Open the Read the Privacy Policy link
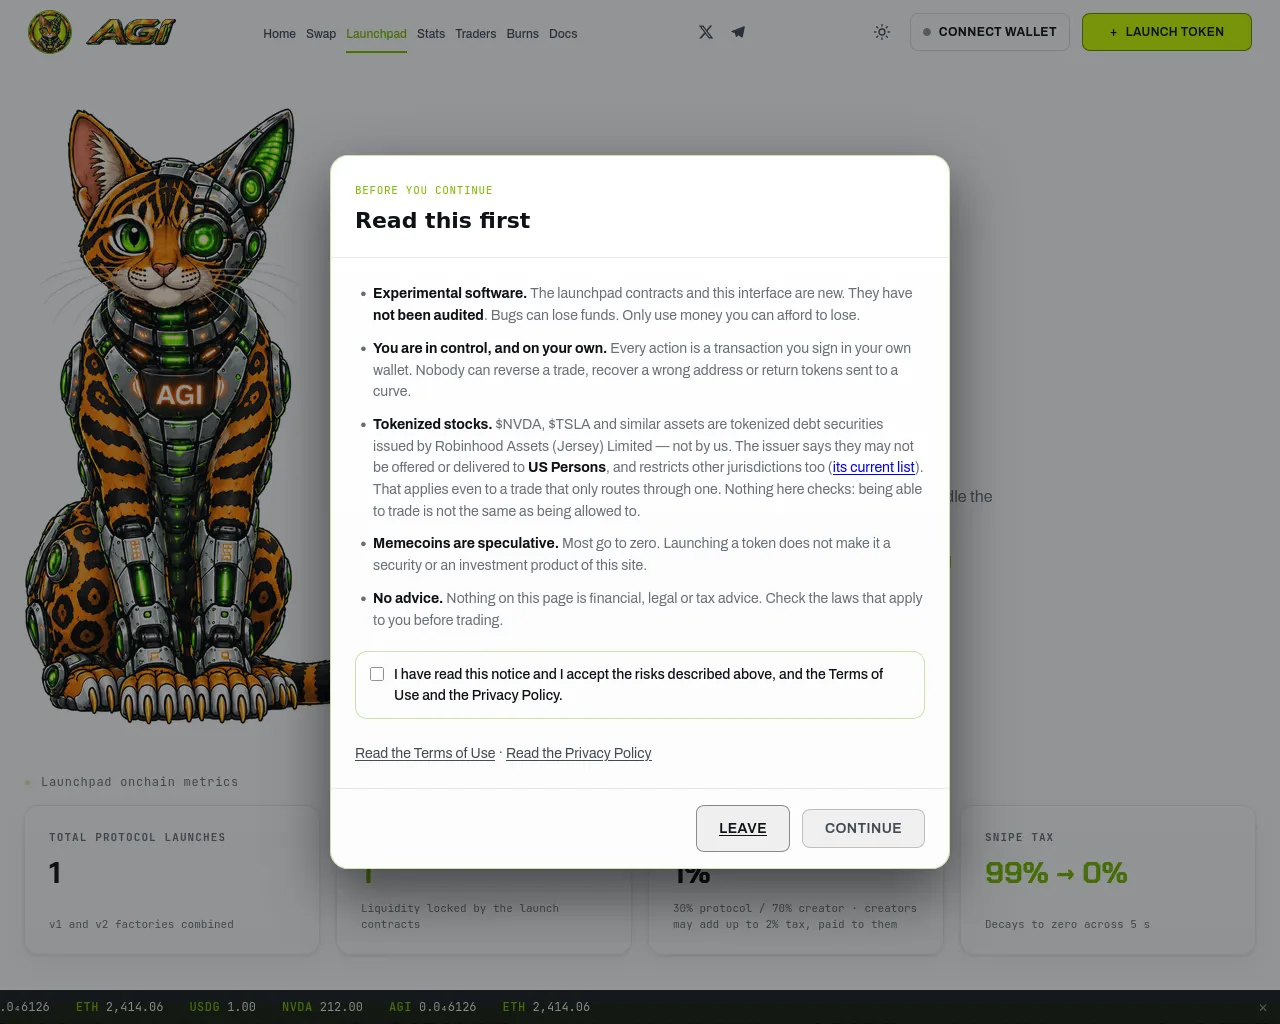The width and height of the screenshot is (1280, 1024). pyautogui.click(x=578, y=753)
